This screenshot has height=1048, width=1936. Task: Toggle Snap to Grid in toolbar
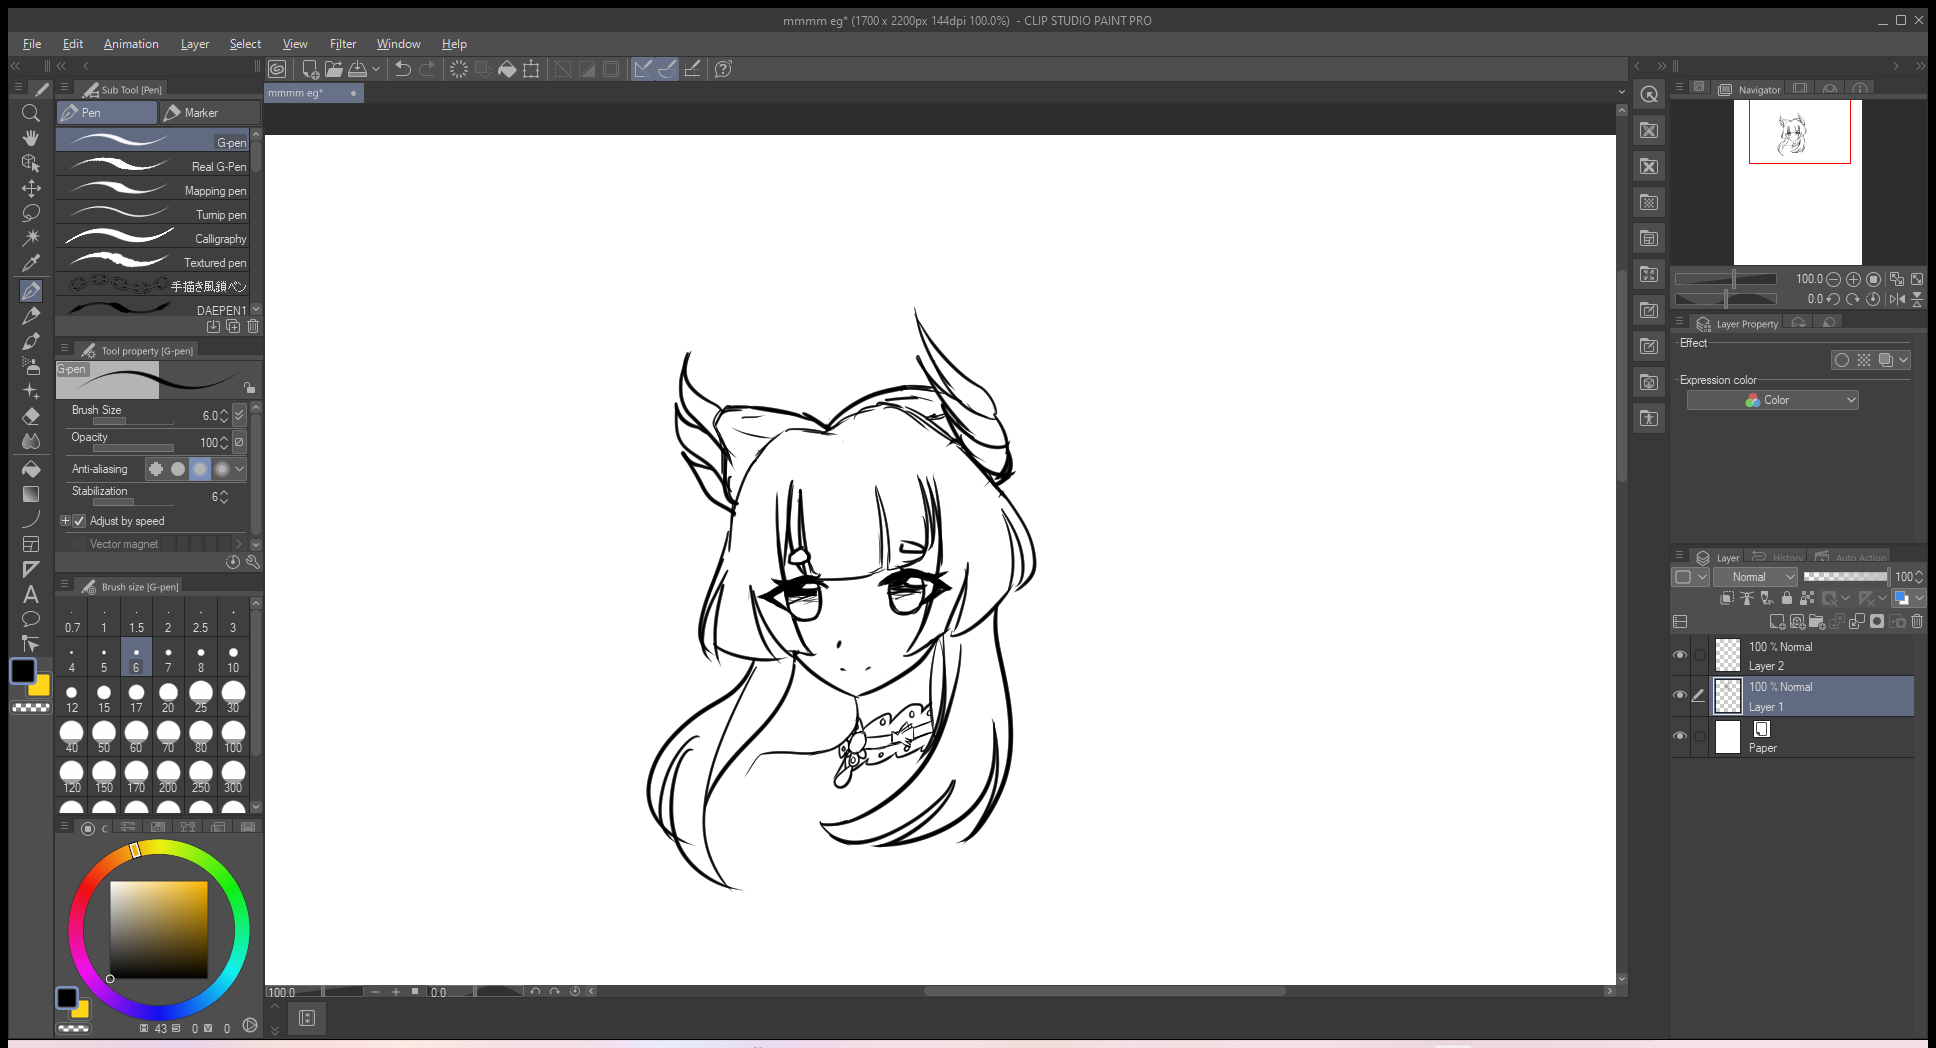(692, 69)
